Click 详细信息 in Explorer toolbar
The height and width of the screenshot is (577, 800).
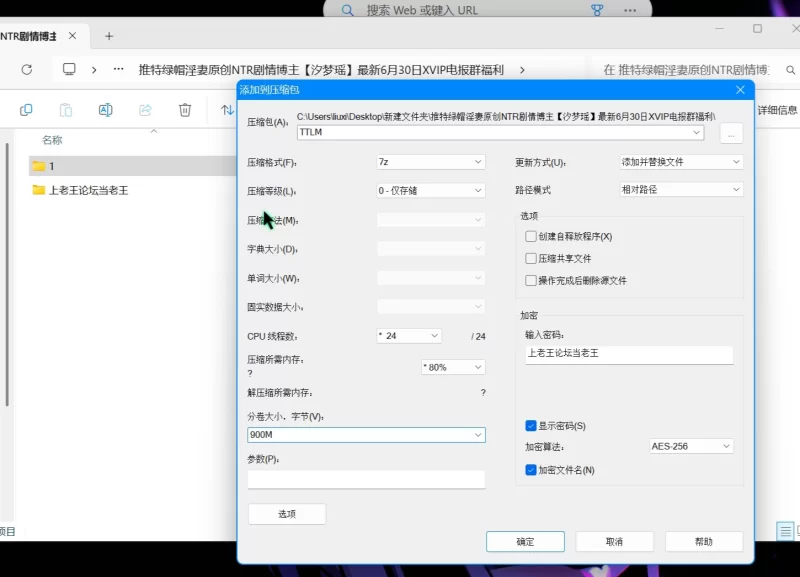[777, 110]
